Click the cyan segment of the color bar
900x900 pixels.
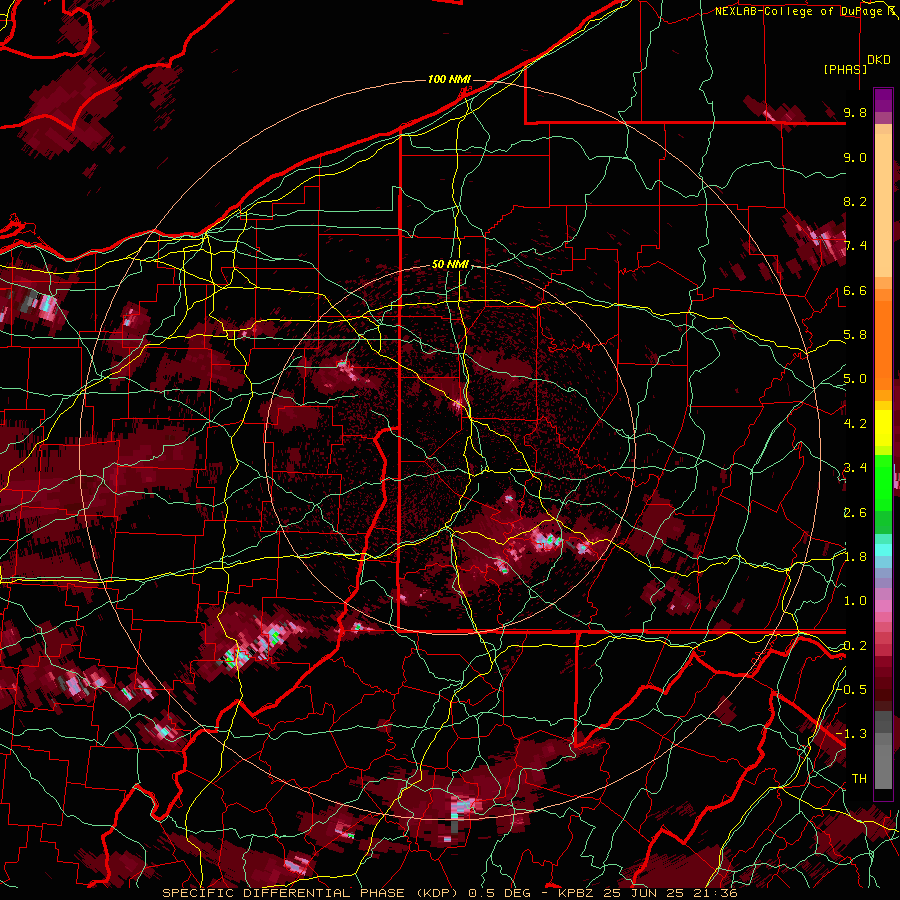(883, 549)
